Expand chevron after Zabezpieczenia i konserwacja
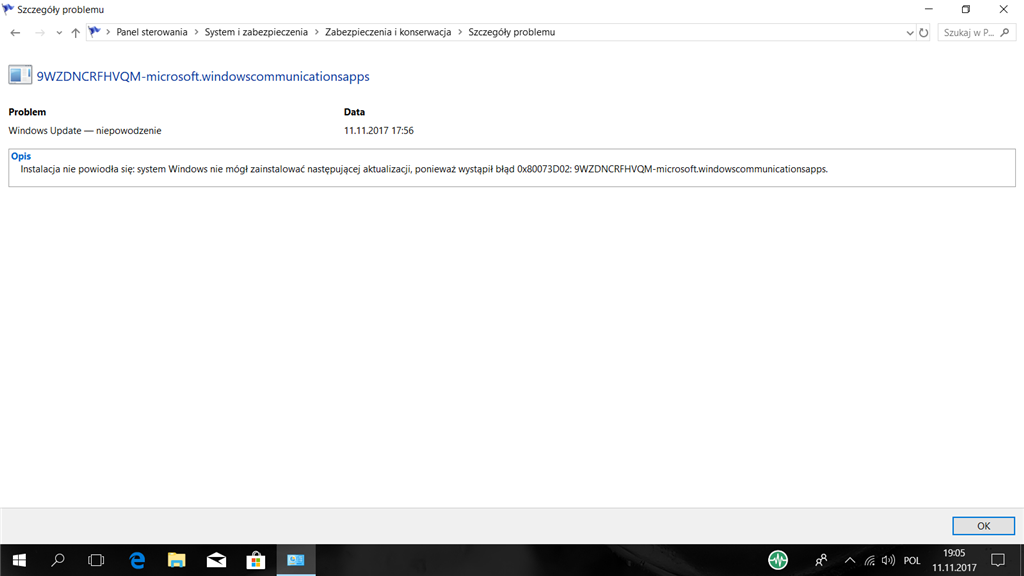The width and height of the screenshot is (1024, 576). pyautogui.click(x=460, y=32)
